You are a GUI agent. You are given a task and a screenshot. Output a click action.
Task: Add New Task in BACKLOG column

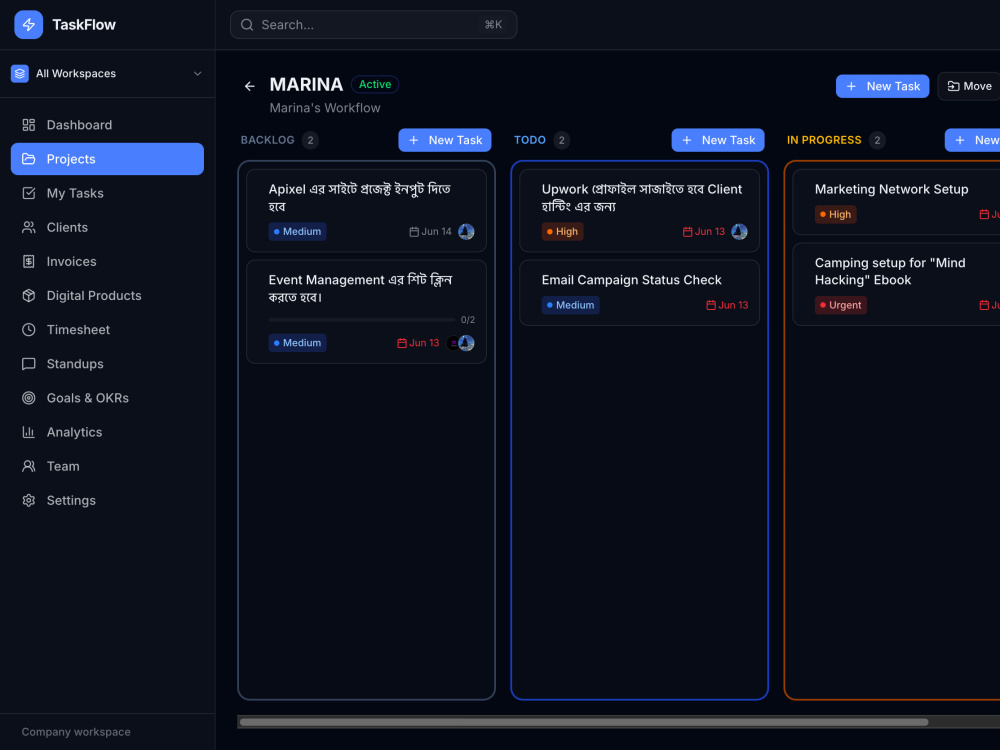point(445,140)
